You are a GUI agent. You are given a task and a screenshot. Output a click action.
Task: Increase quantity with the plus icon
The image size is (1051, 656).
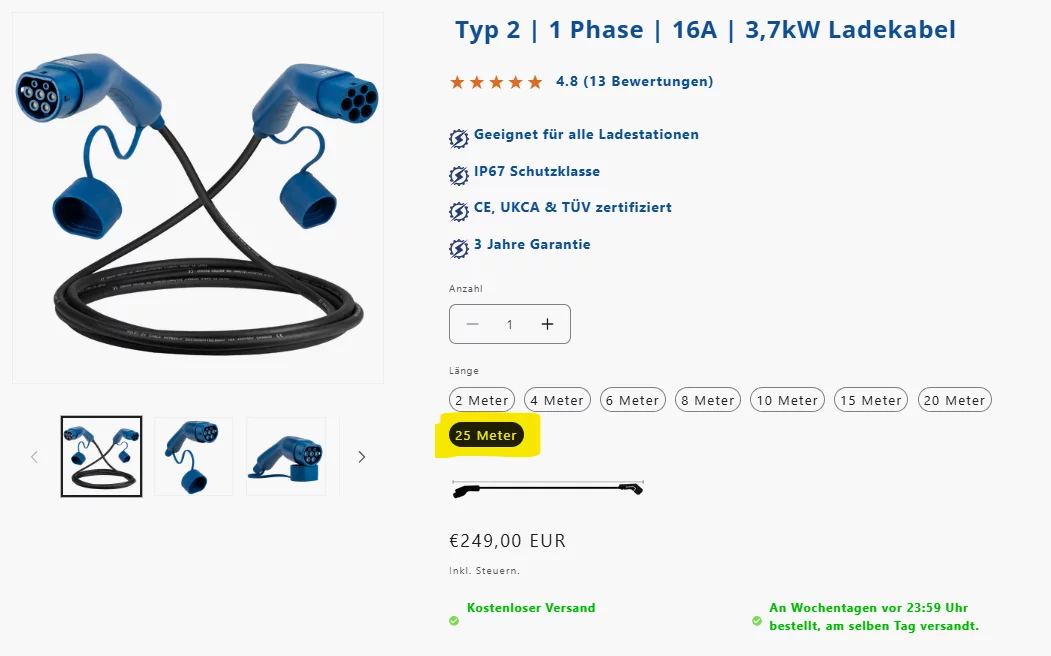point(548,324)
